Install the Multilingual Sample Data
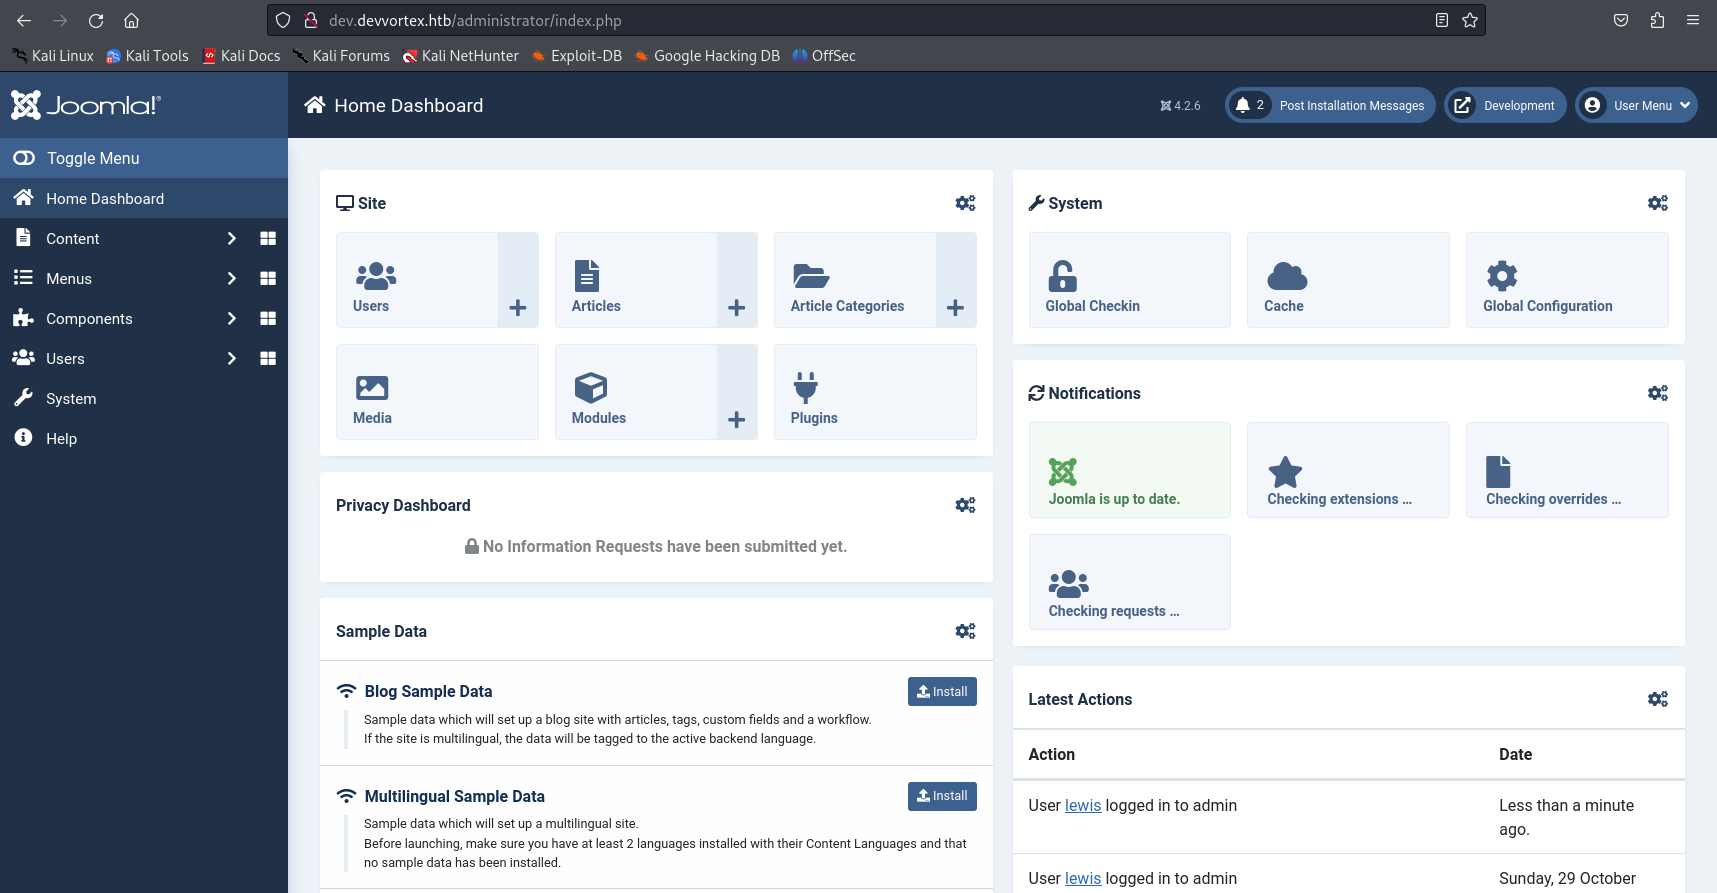The width and height of the screenshot is (1717, 893). [942, 796]
